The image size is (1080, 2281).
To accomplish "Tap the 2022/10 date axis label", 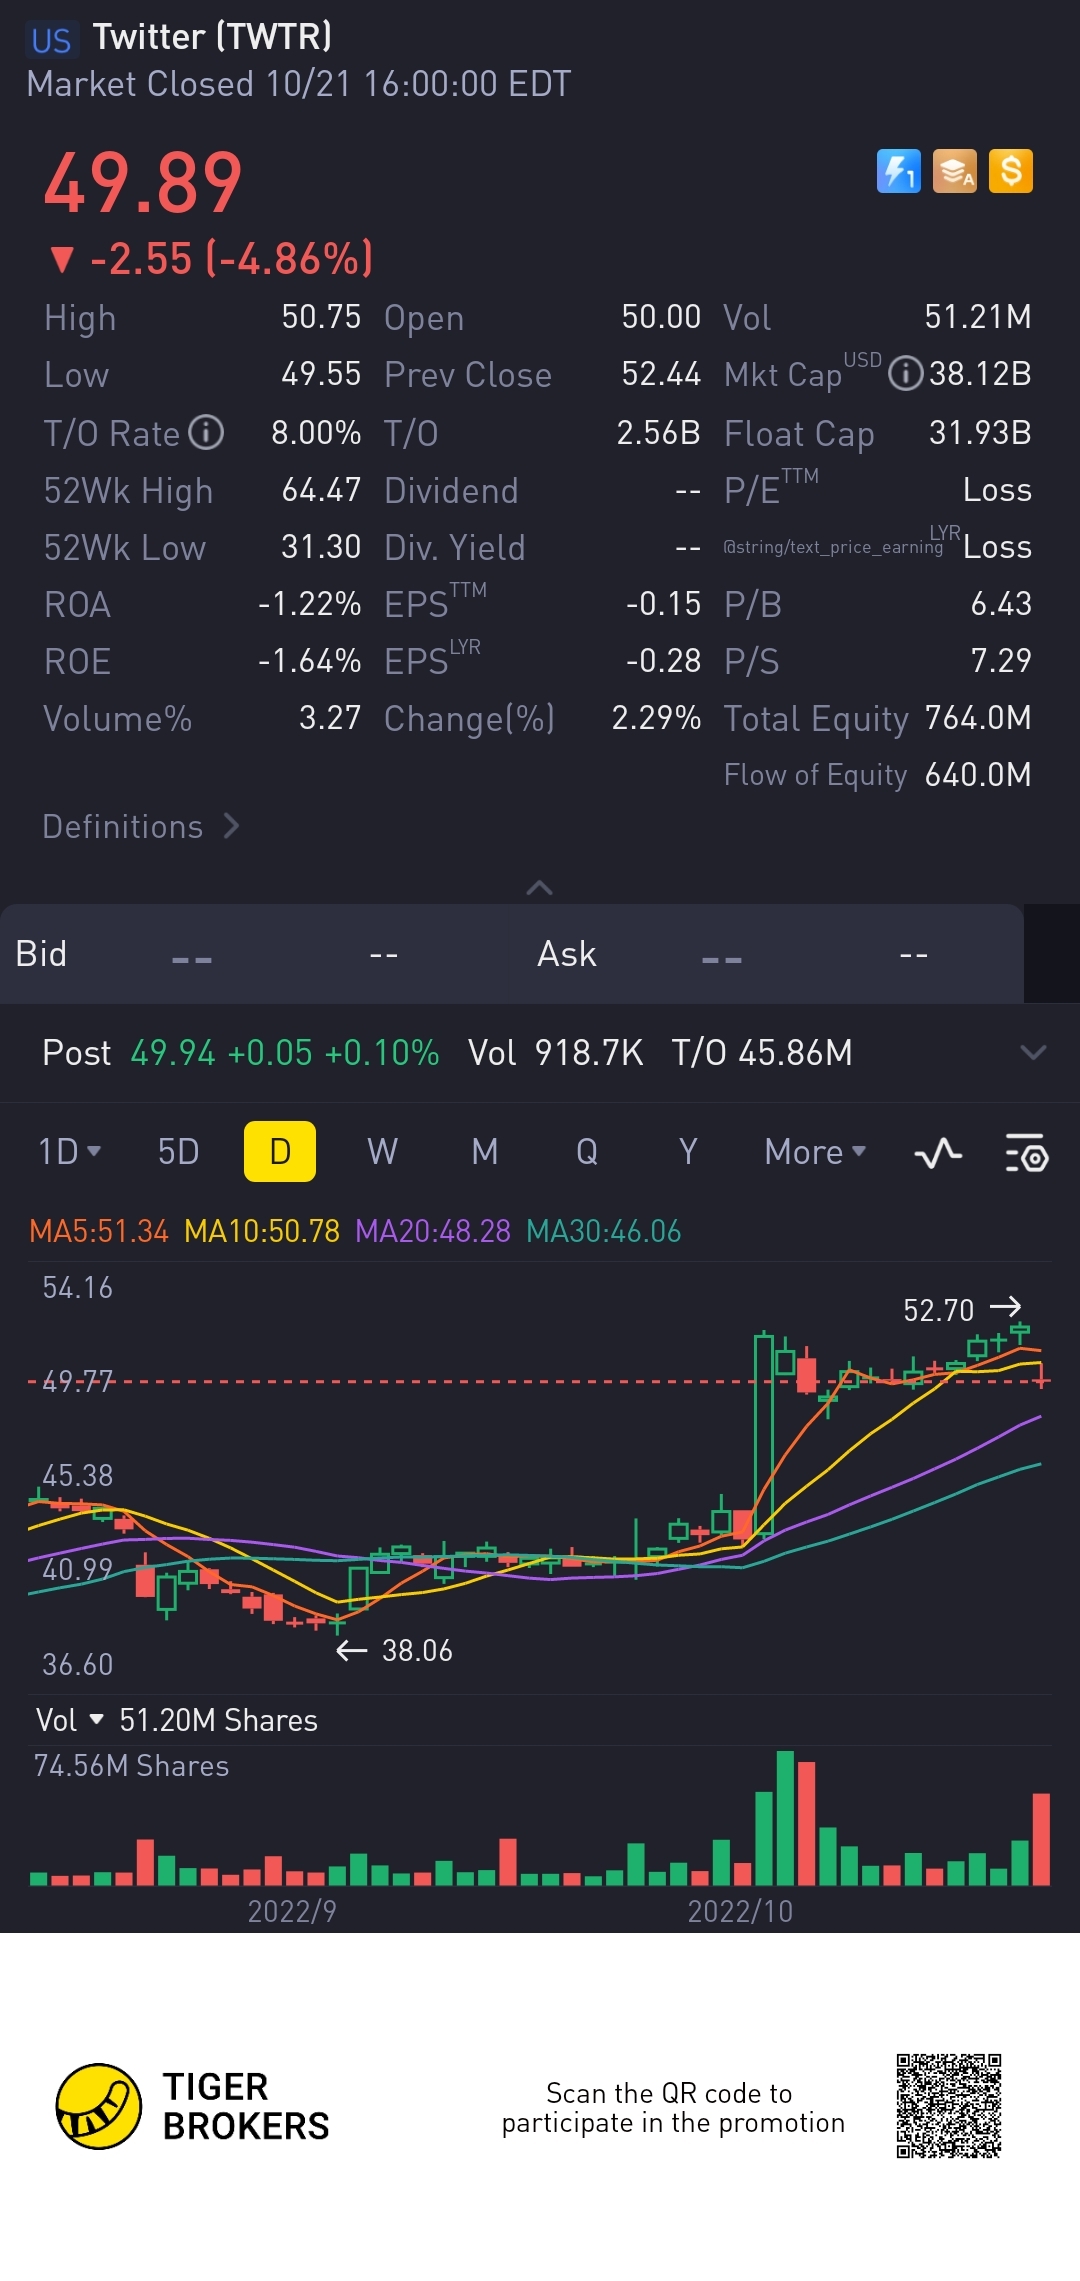I will (740, 1911).
